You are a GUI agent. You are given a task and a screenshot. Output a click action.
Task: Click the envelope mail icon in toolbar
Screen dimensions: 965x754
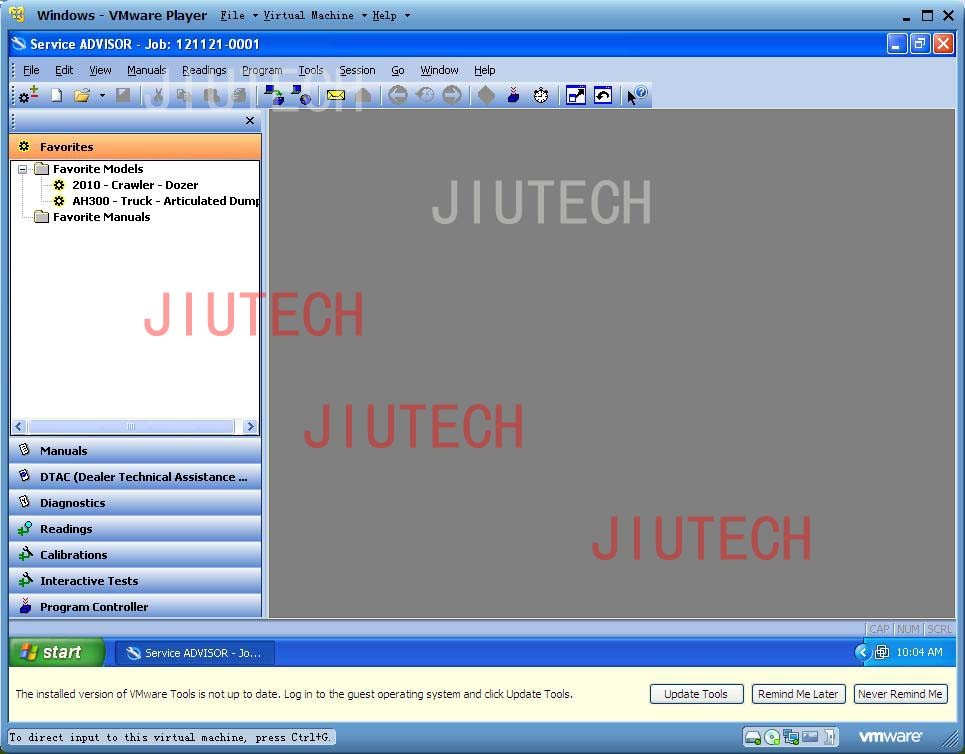(335, 95)
